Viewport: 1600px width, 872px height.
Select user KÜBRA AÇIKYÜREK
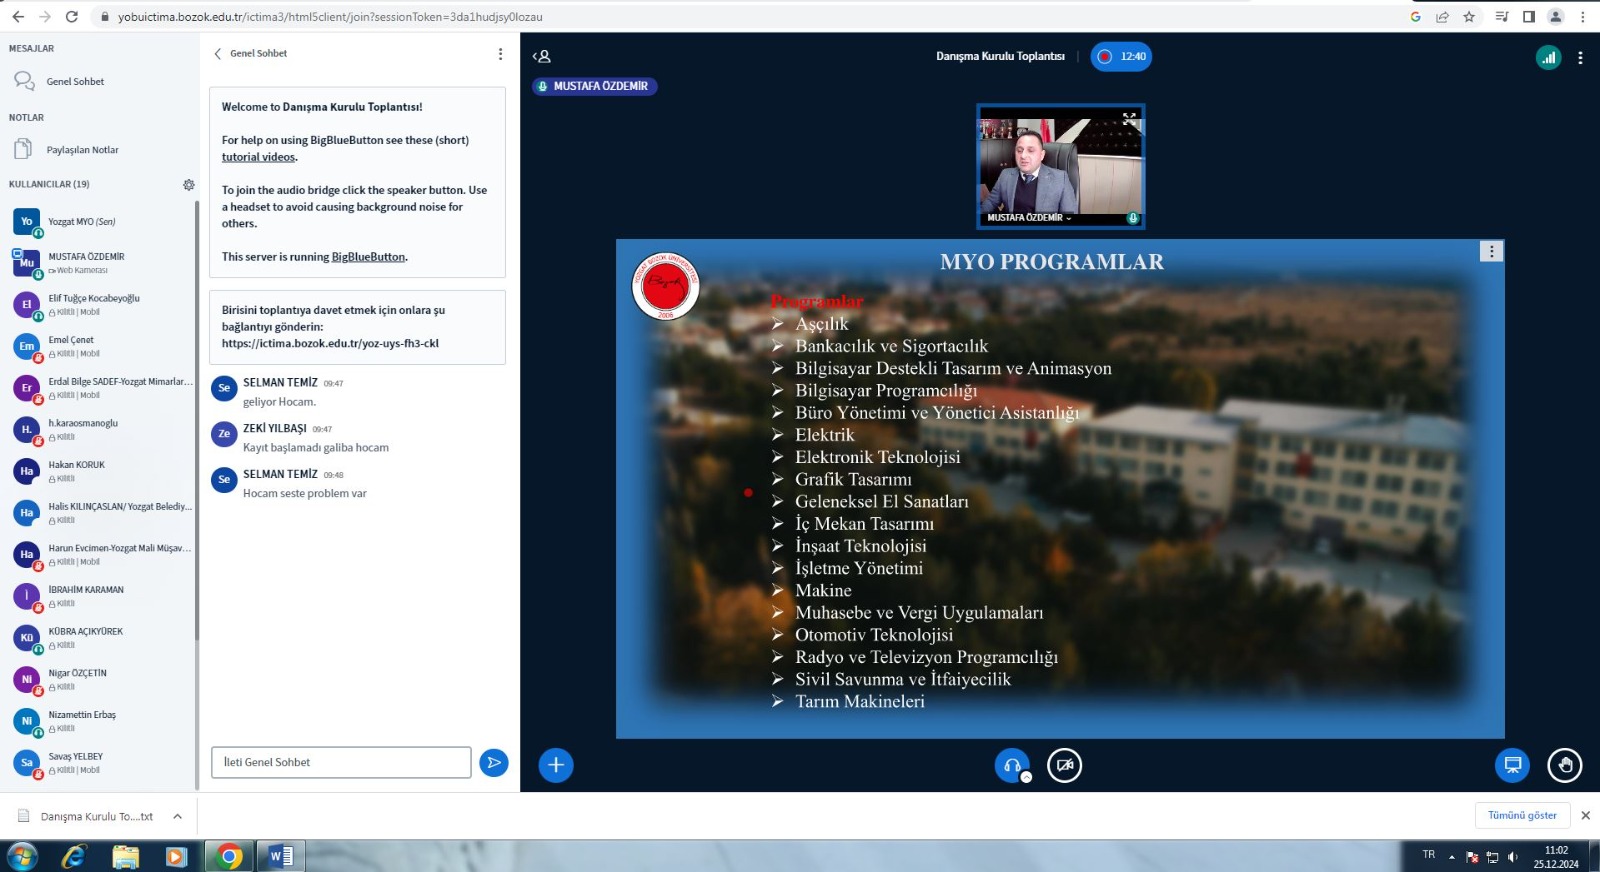pyautogui.click(x=100, y=638)
